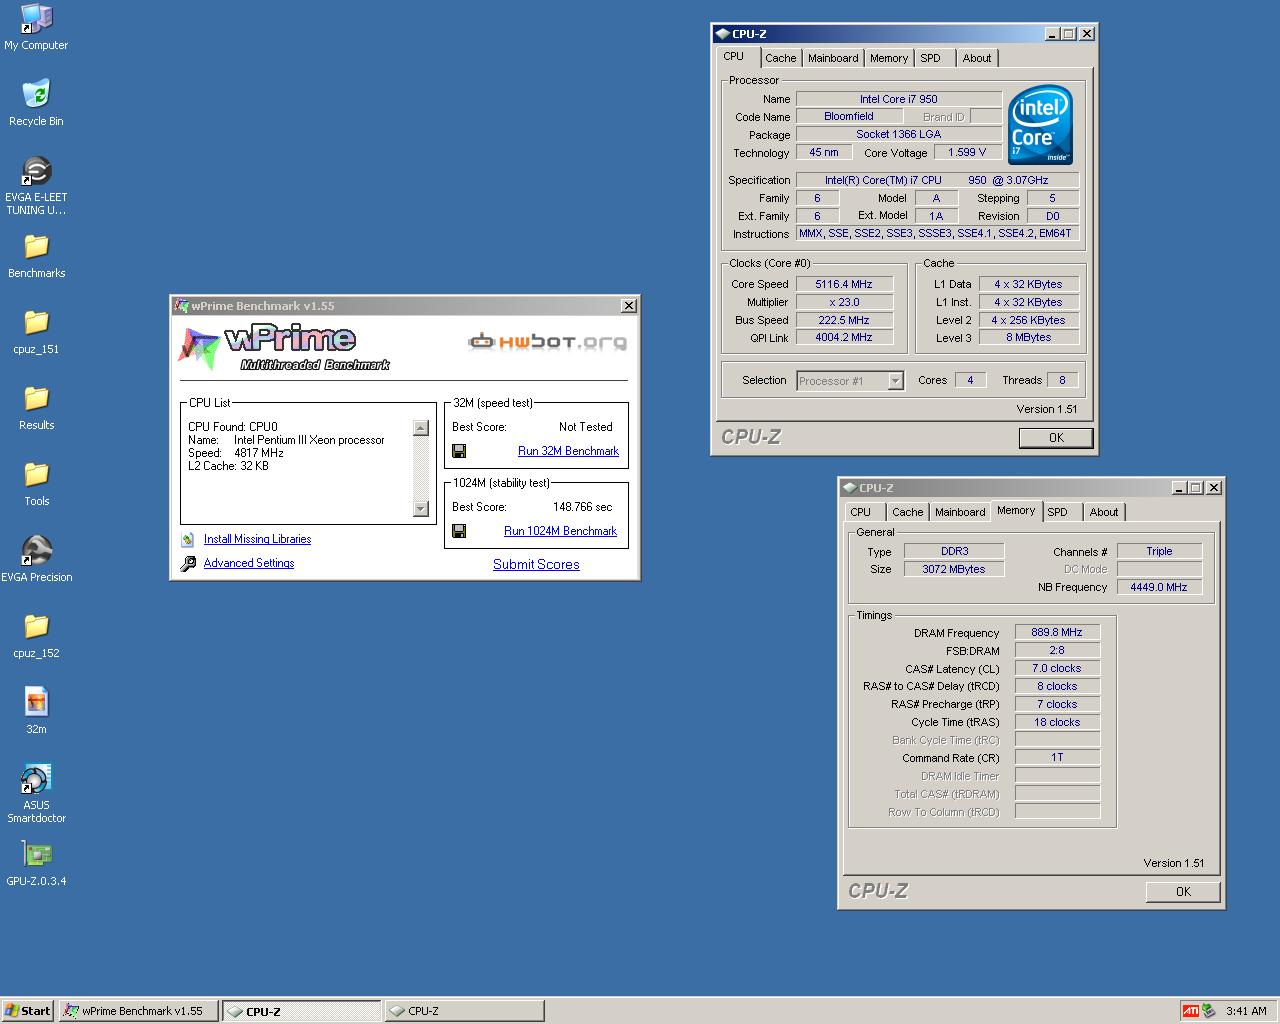Click the save icon beside Run 1024M Benchmark
The height and width of the screenshot is (1024, 1280).
[x=459, y=531]
